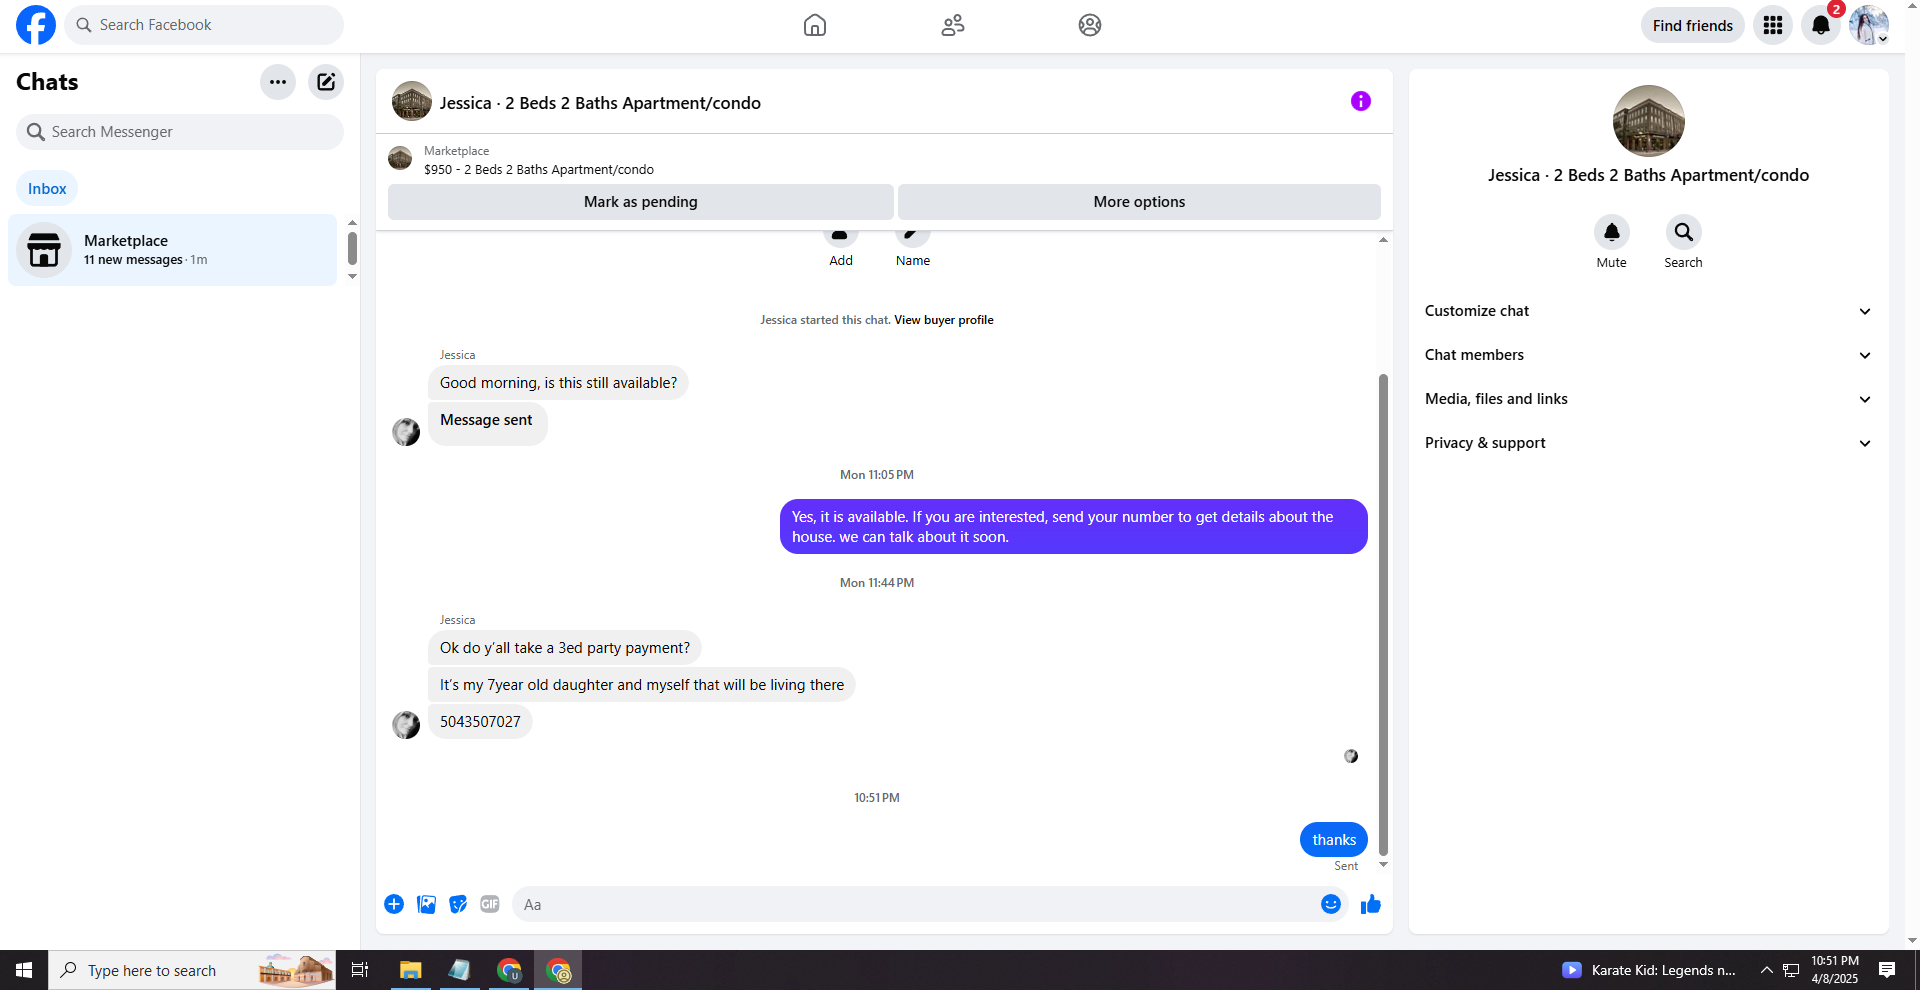Click the network icon in system tray
Image resolution: width=1920 pixels, height=990 pixels.
coord(1791,970)
